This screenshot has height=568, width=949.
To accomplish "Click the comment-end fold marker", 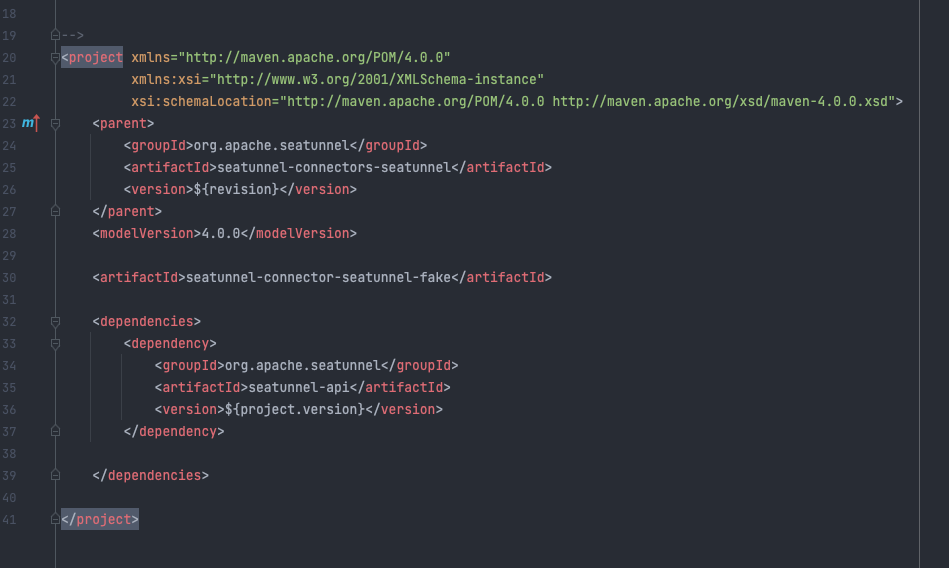I will pos(55,35).
